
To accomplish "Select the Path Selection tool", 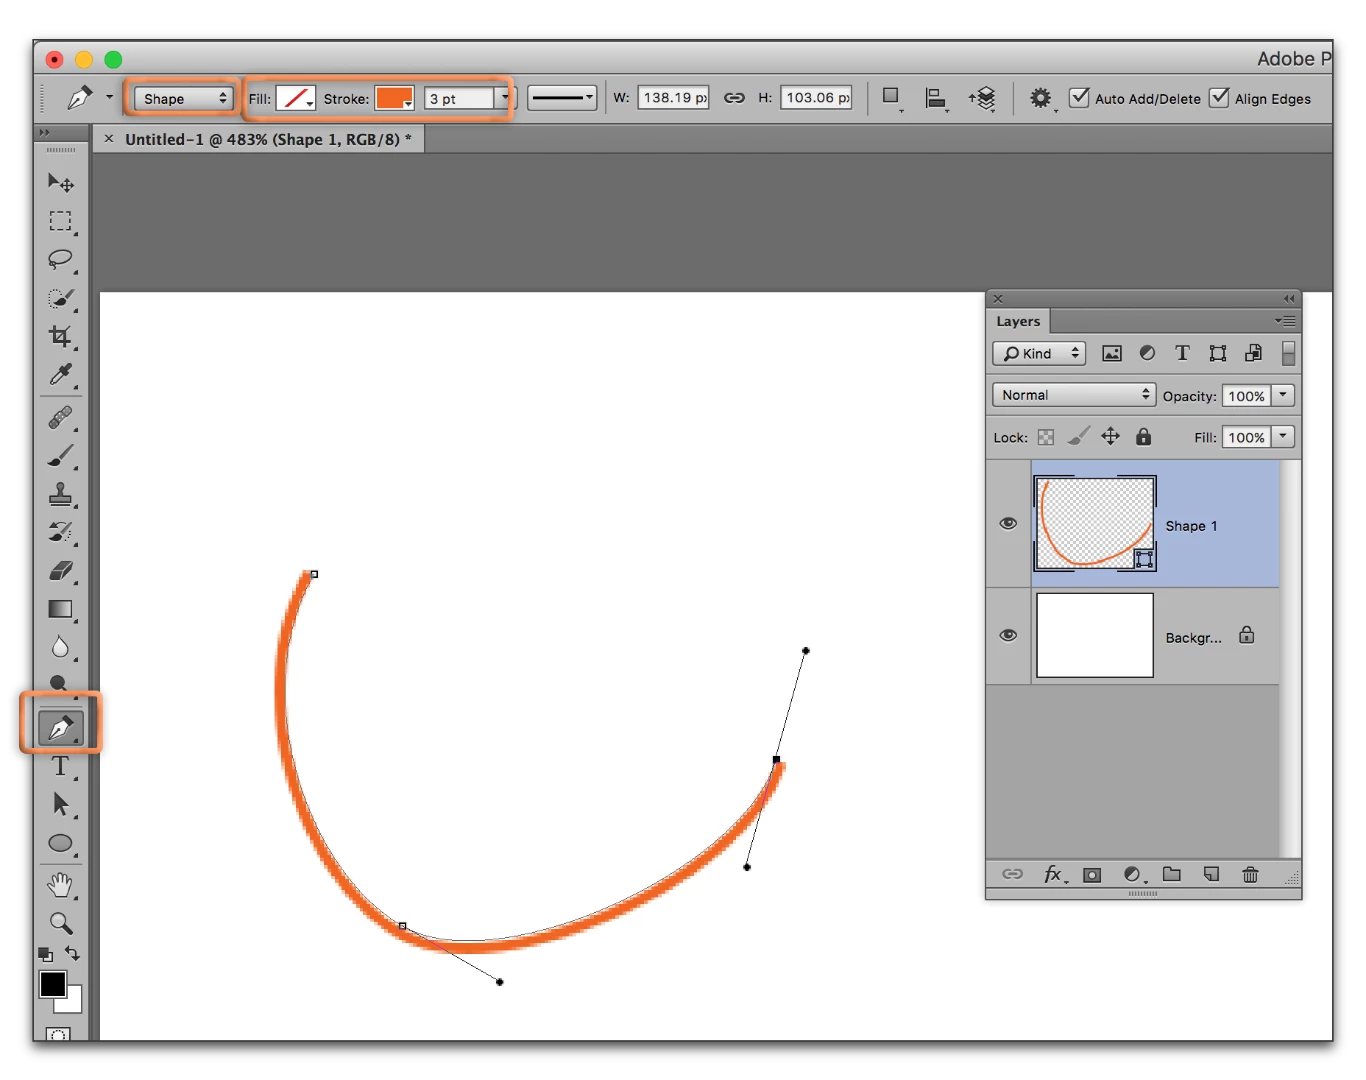I will point(60,805).
